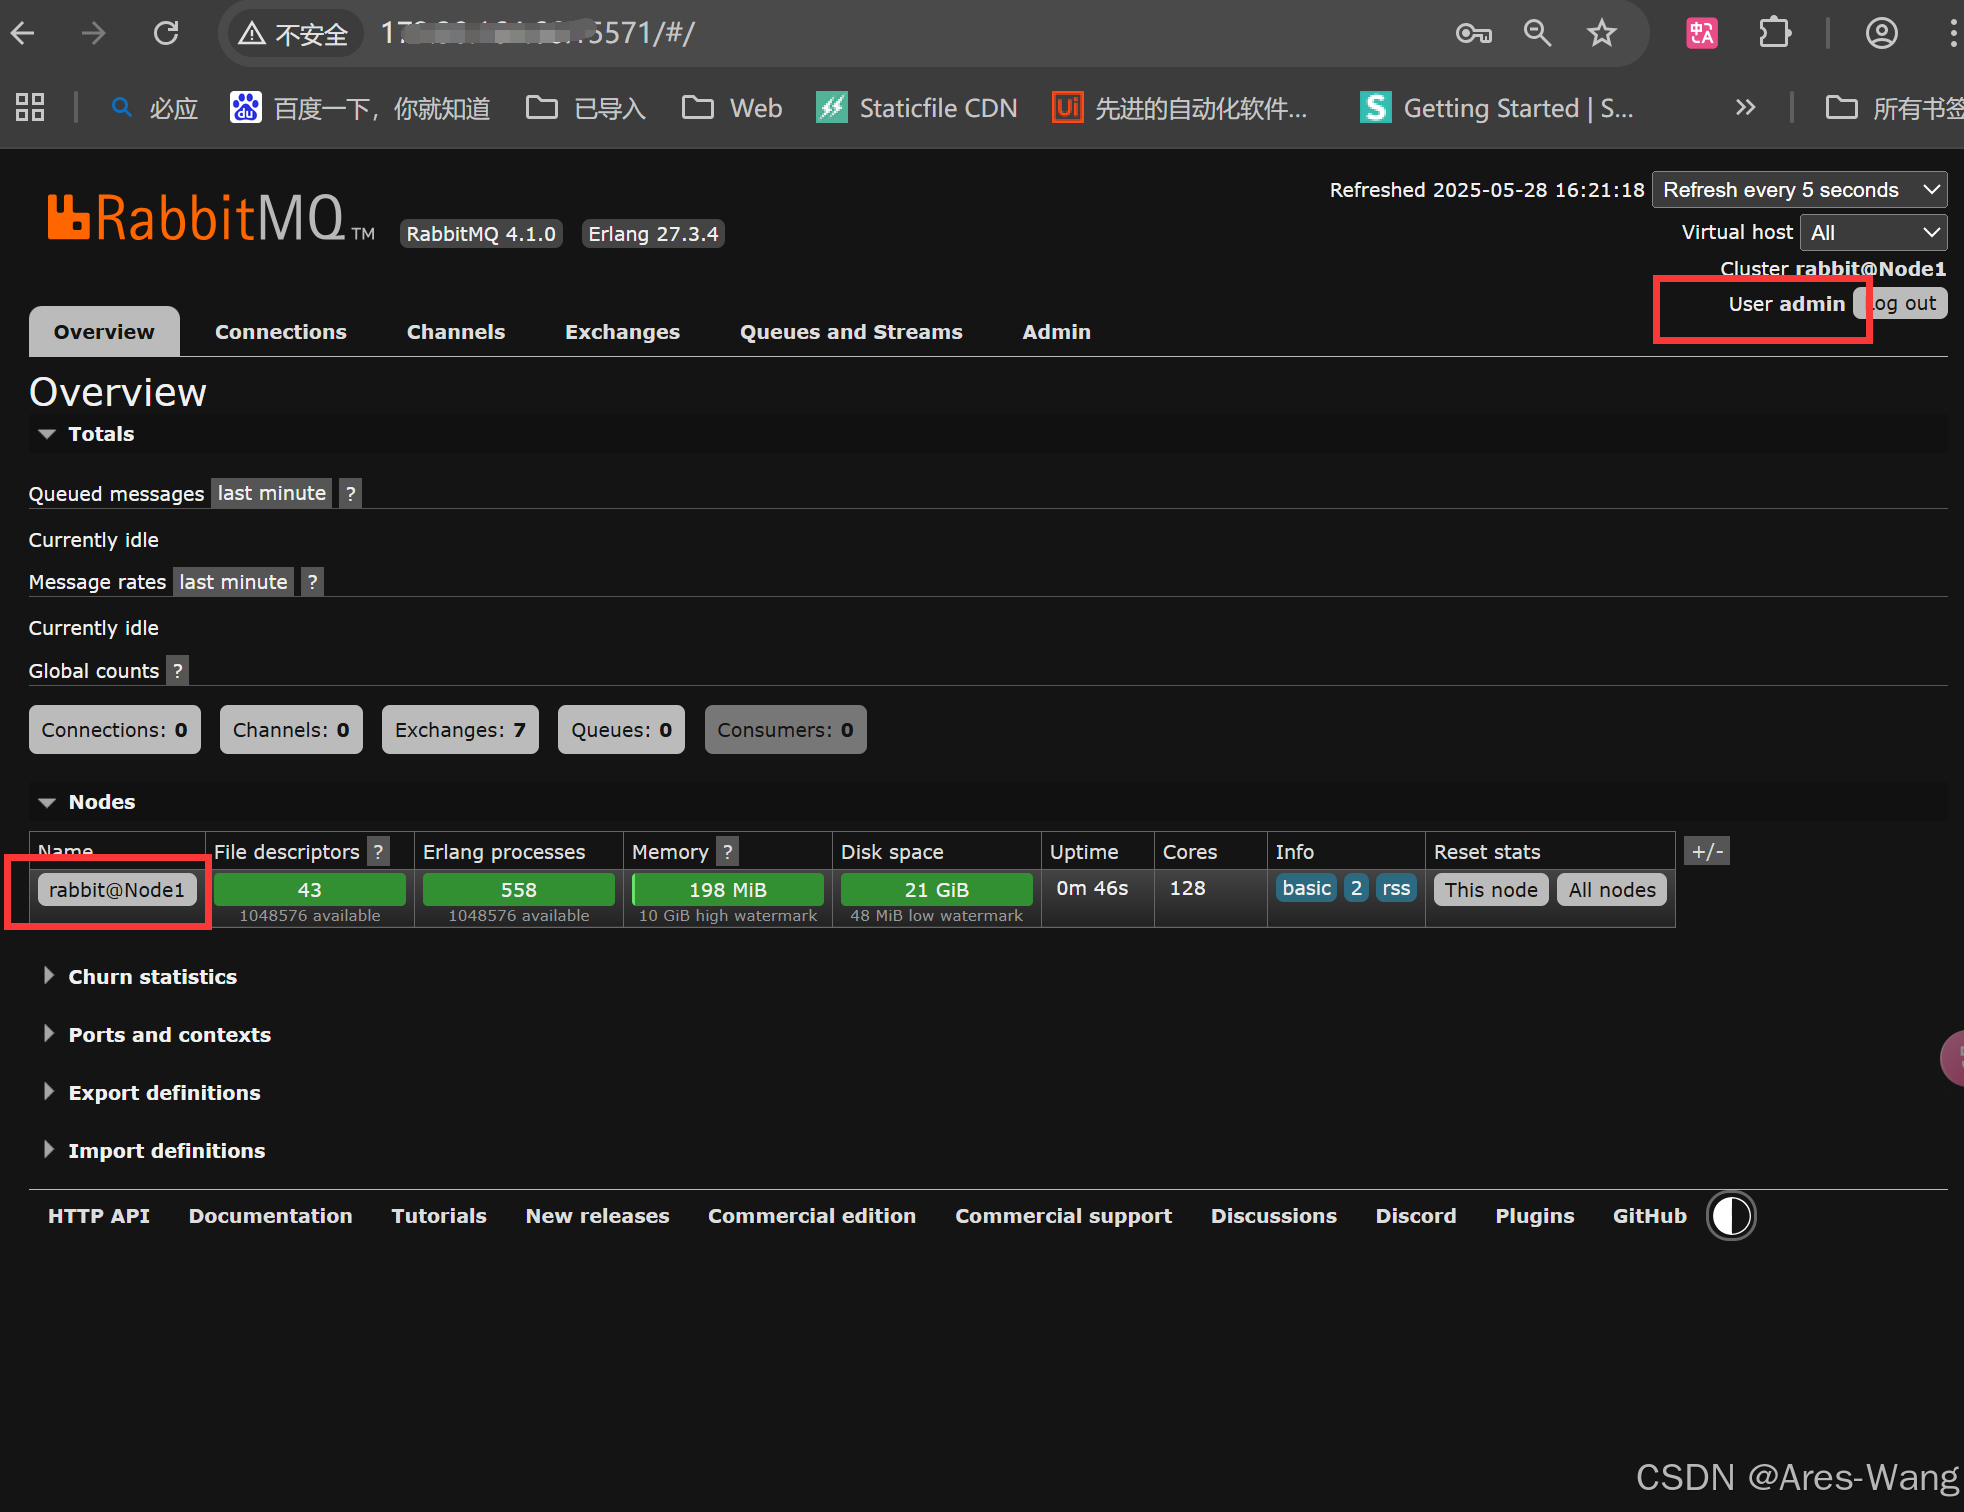Open the browser extensions puzzle icon
The height and width of the screenshot is (1512, 1964).
click(x=1774, y=33)
